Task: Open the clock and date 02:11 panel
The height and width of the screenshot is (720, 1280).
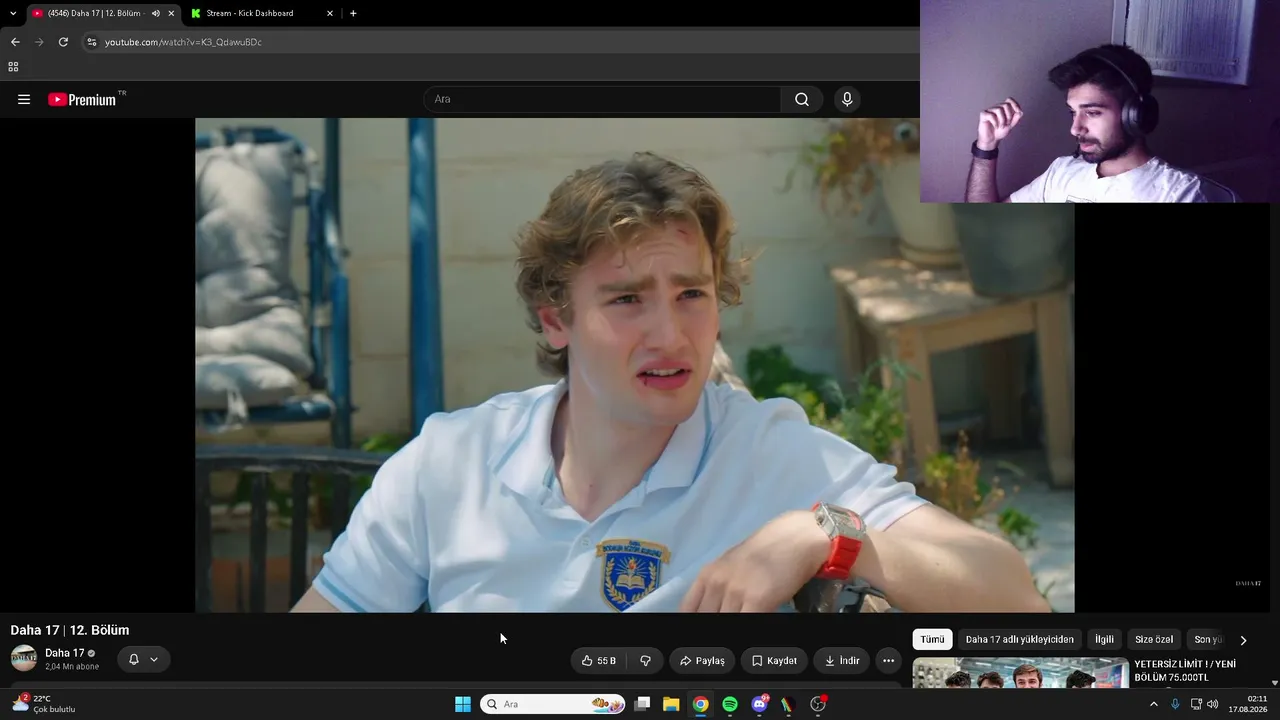Action: pyautogui.click(x=1249, y=704)
